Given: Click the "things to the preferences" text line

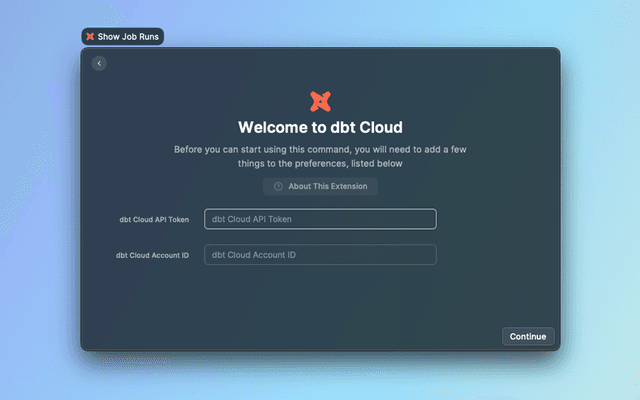Looking at the screenshot, I should tap(320, 163).
